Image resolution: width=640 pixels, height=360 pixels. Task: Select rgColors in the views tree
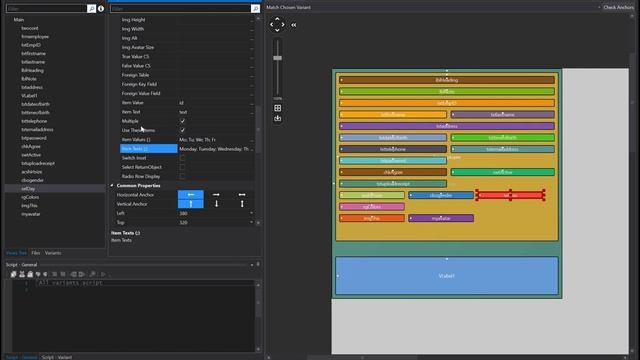click(x=30, y=197)
